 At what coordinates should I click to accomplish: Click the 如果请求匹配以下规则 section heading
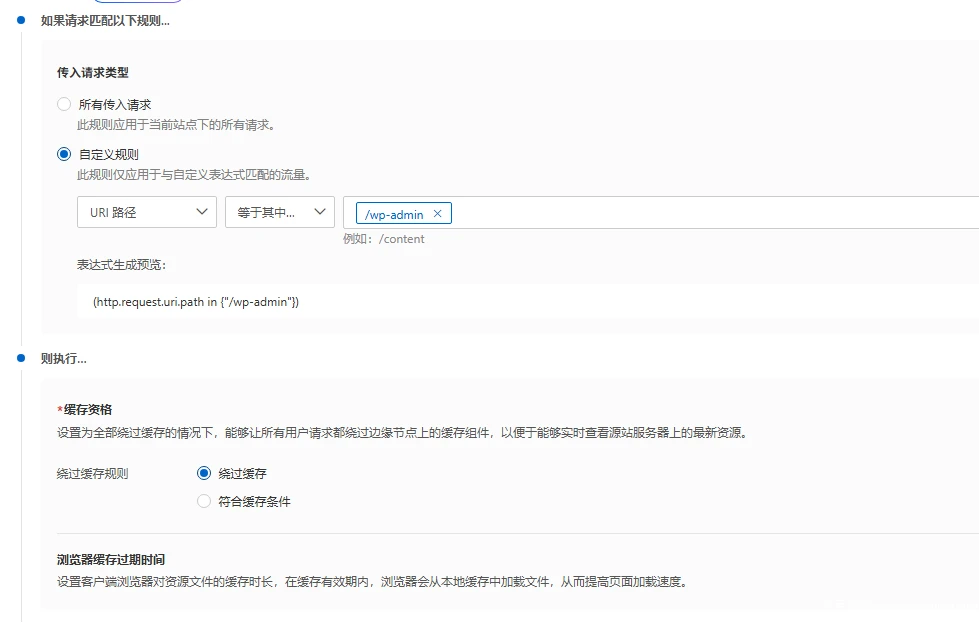click(105, 21)
